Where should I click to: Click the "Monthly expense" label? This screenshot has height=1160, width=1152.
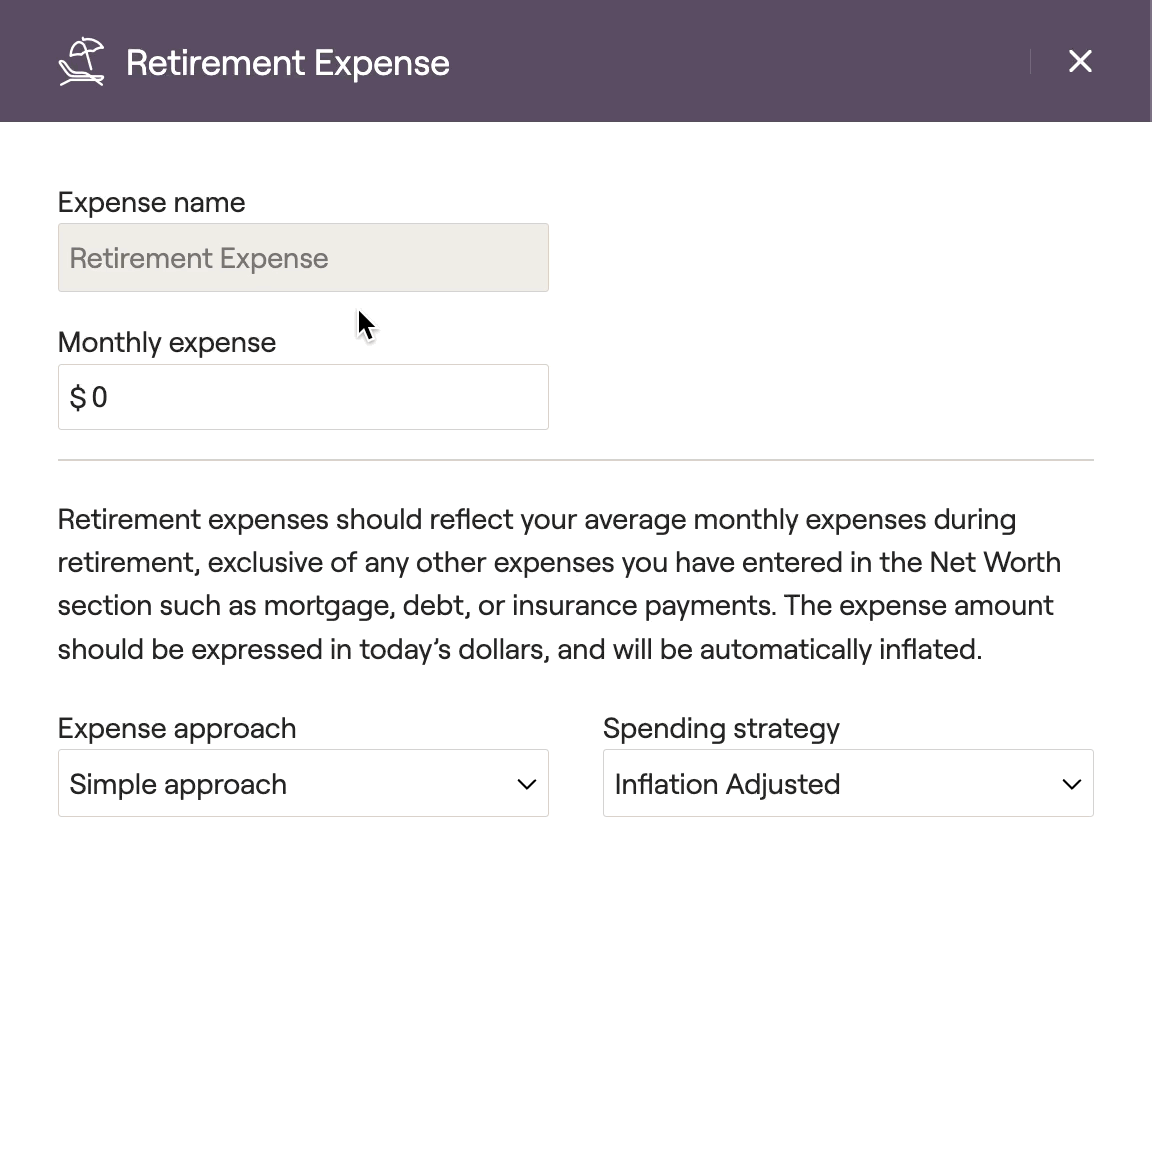167,343
